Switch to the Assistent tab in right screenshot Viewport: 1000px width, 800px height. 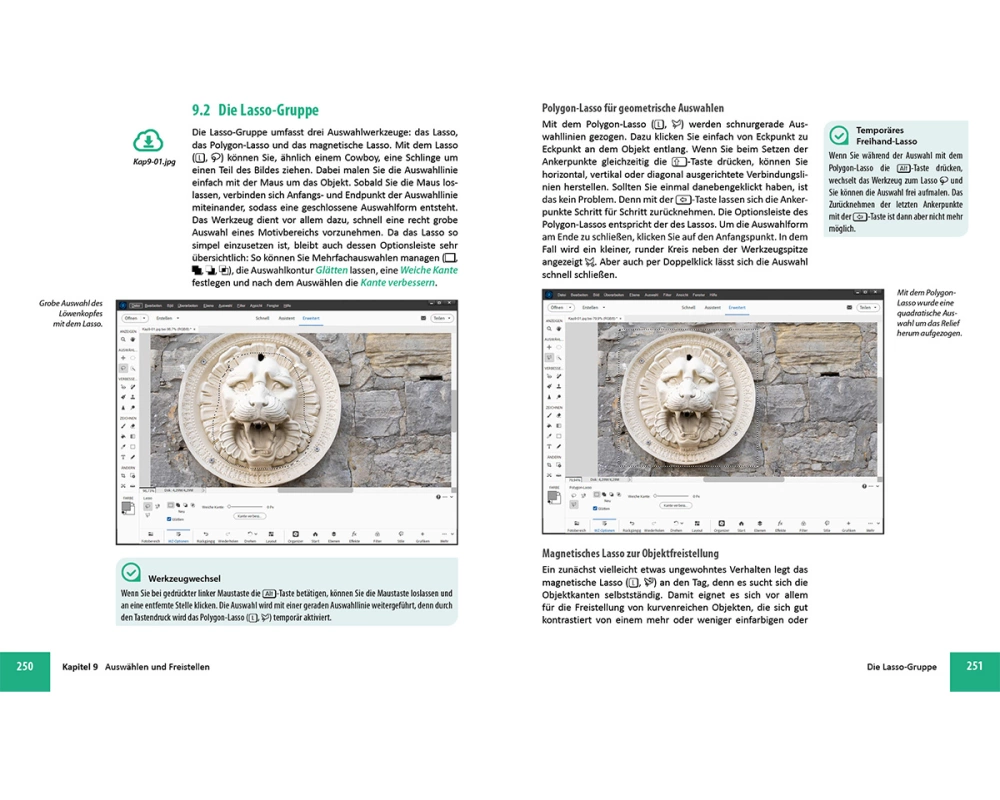[x=711, y=307]
